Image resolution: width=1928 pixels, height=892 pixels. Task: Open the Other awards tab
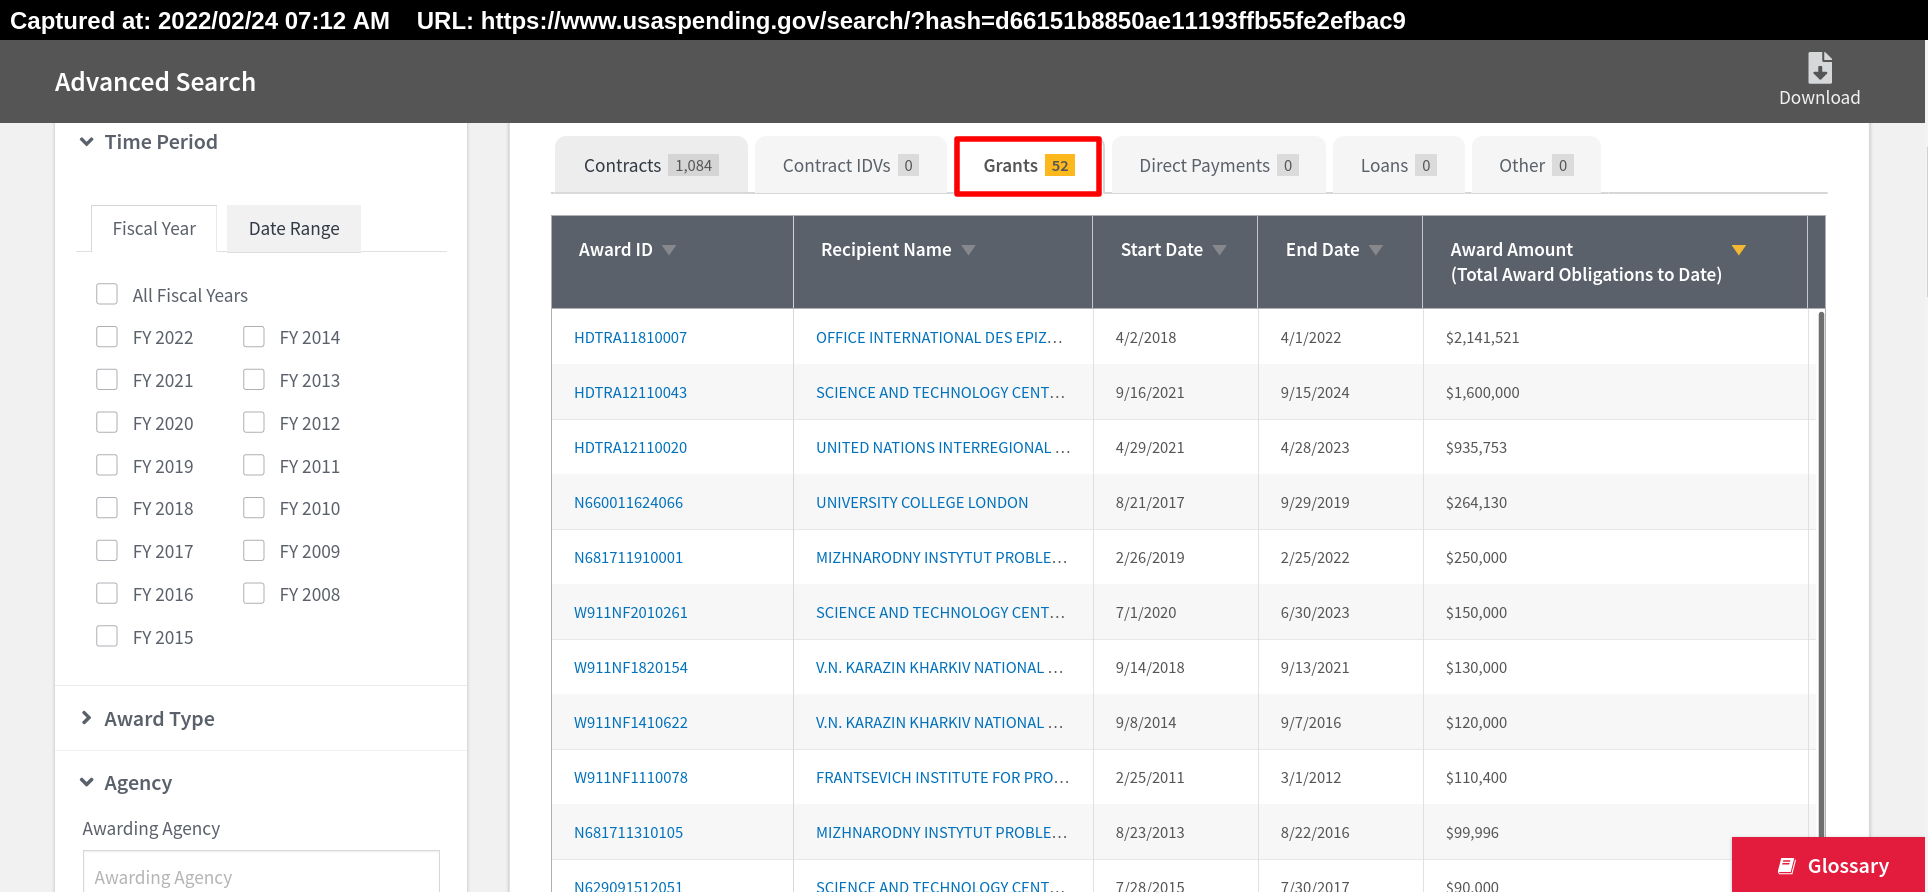1536,165
